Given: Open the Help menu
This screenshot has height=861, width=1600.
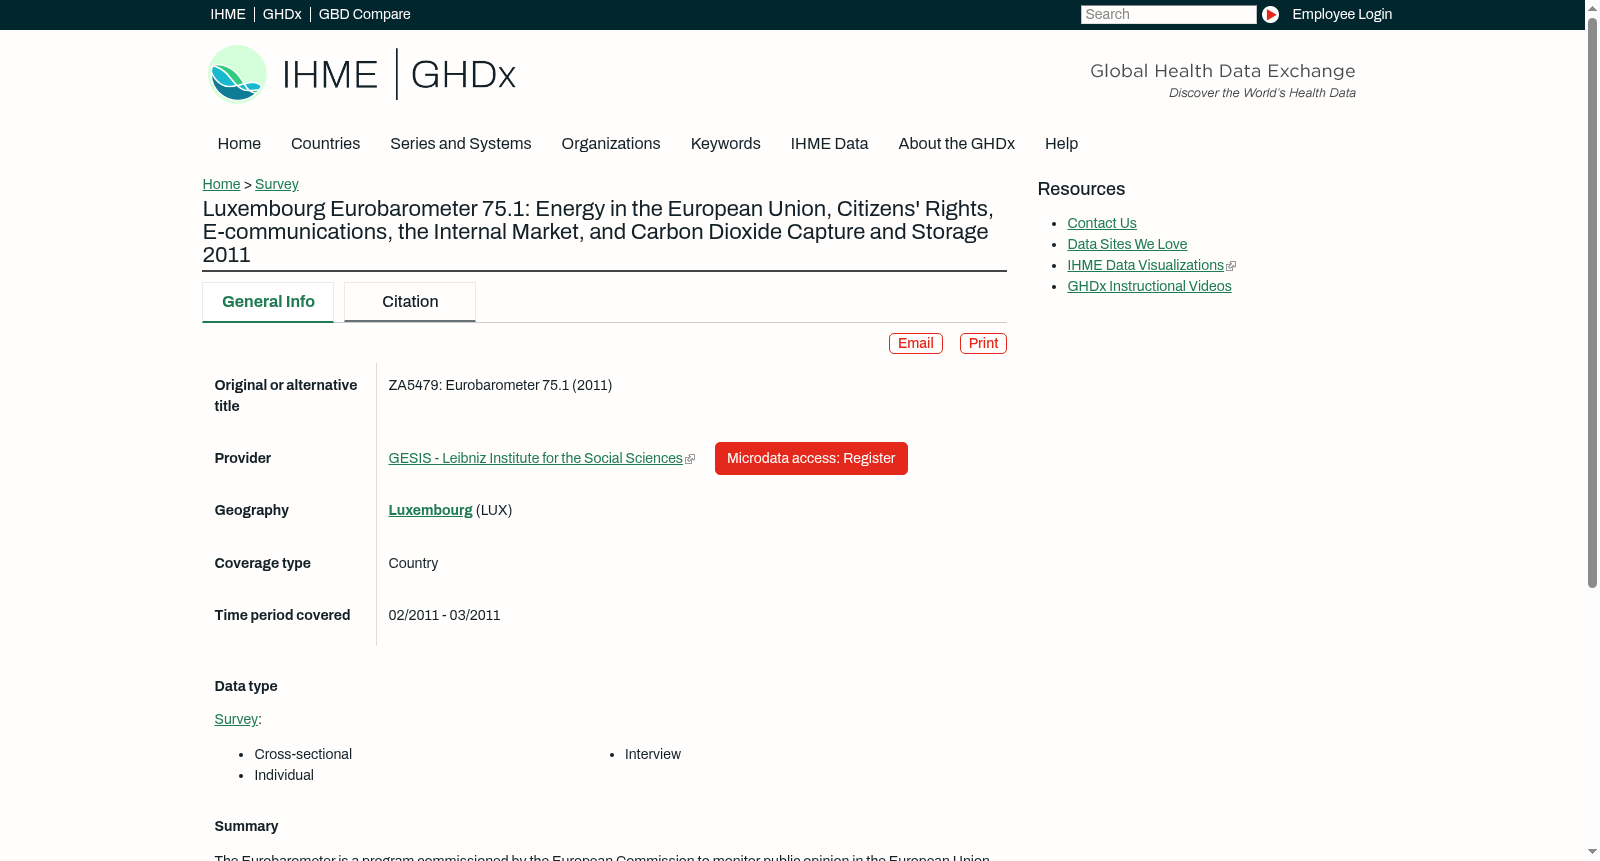Looking at the screenshot, I should coord(1061,144).
